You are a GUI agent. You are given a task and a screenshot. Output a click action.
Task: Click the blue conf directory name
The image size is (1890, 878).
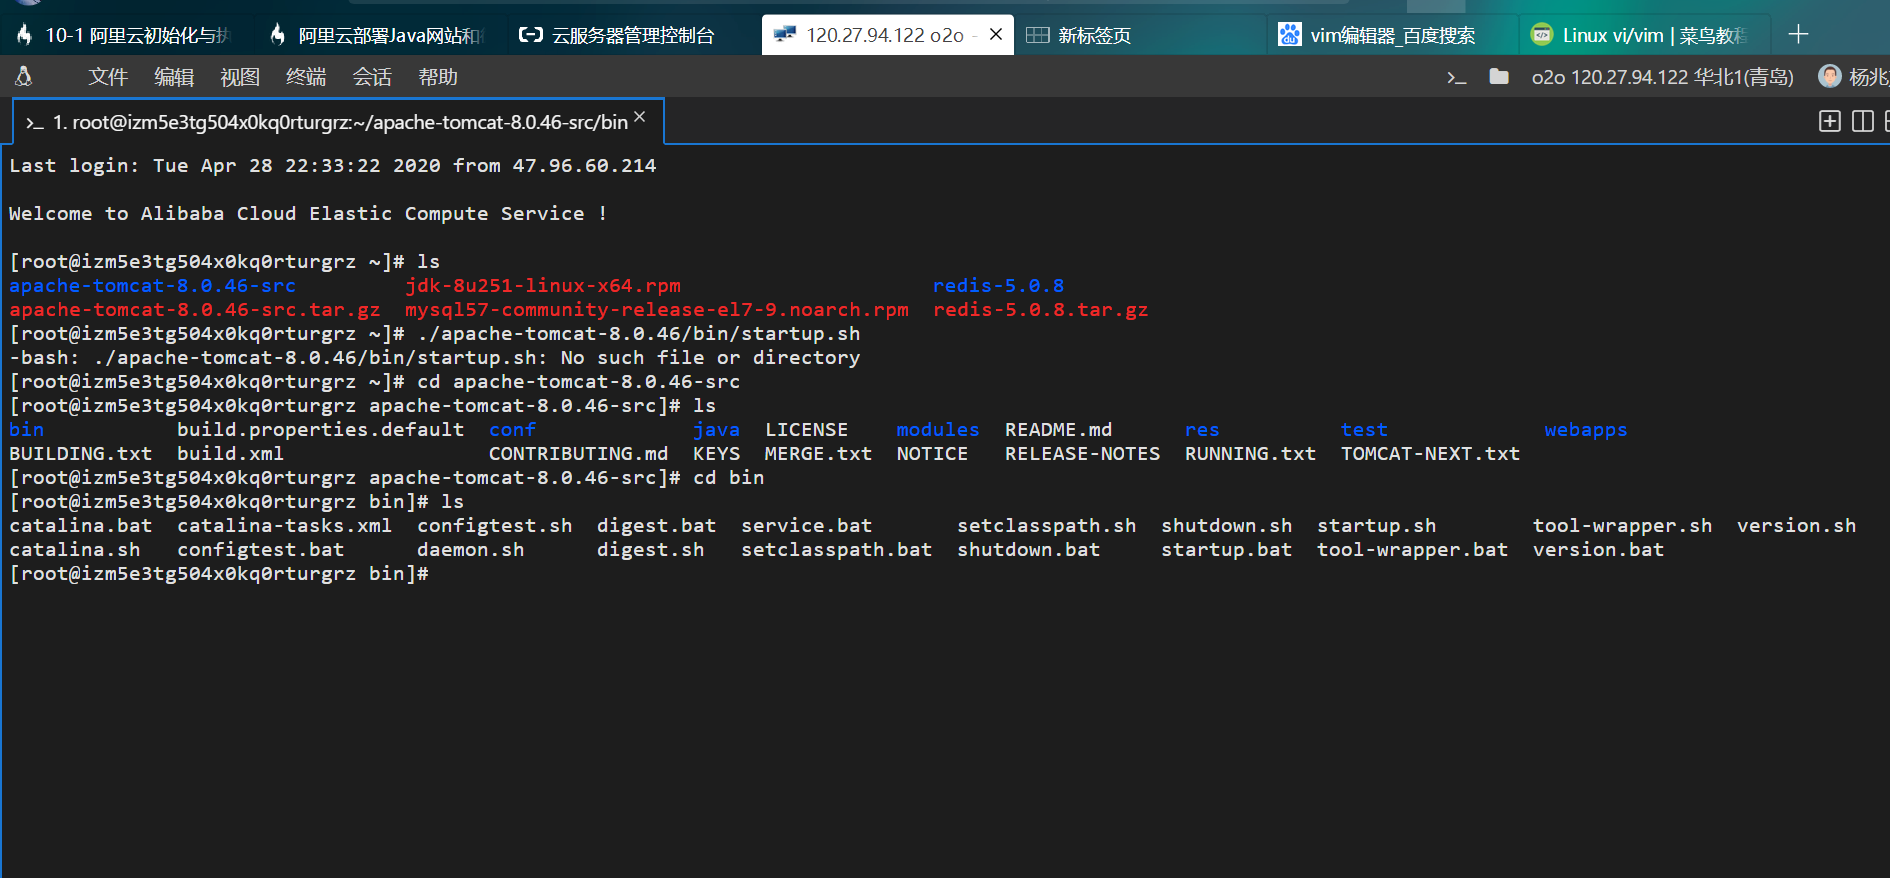[x=512, y=429]
